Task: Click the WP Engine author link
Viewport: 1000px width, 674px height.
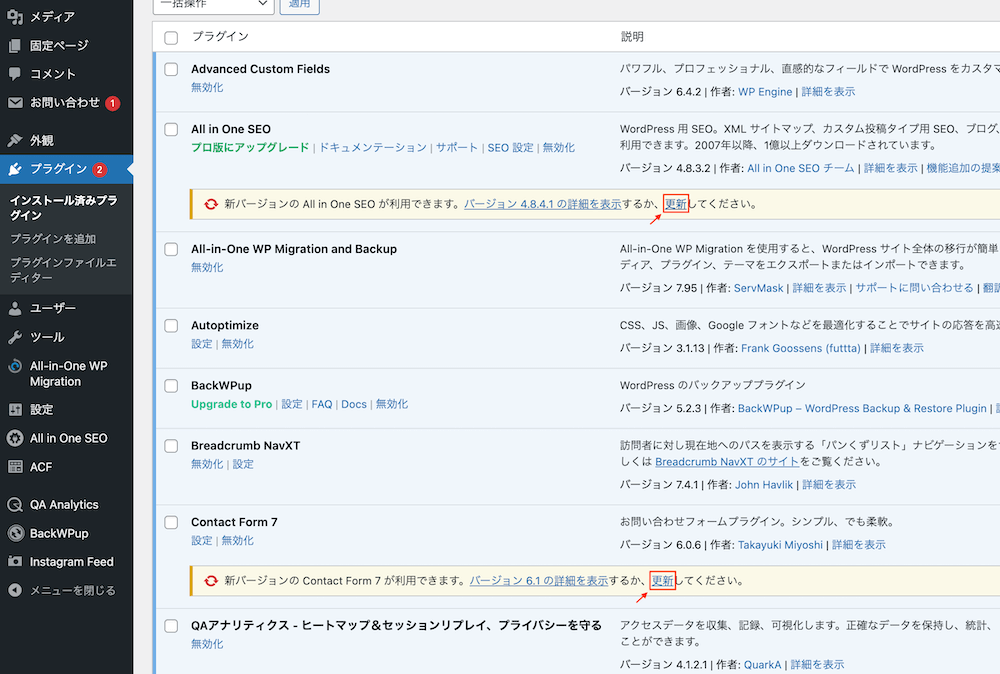Action: 765,92
